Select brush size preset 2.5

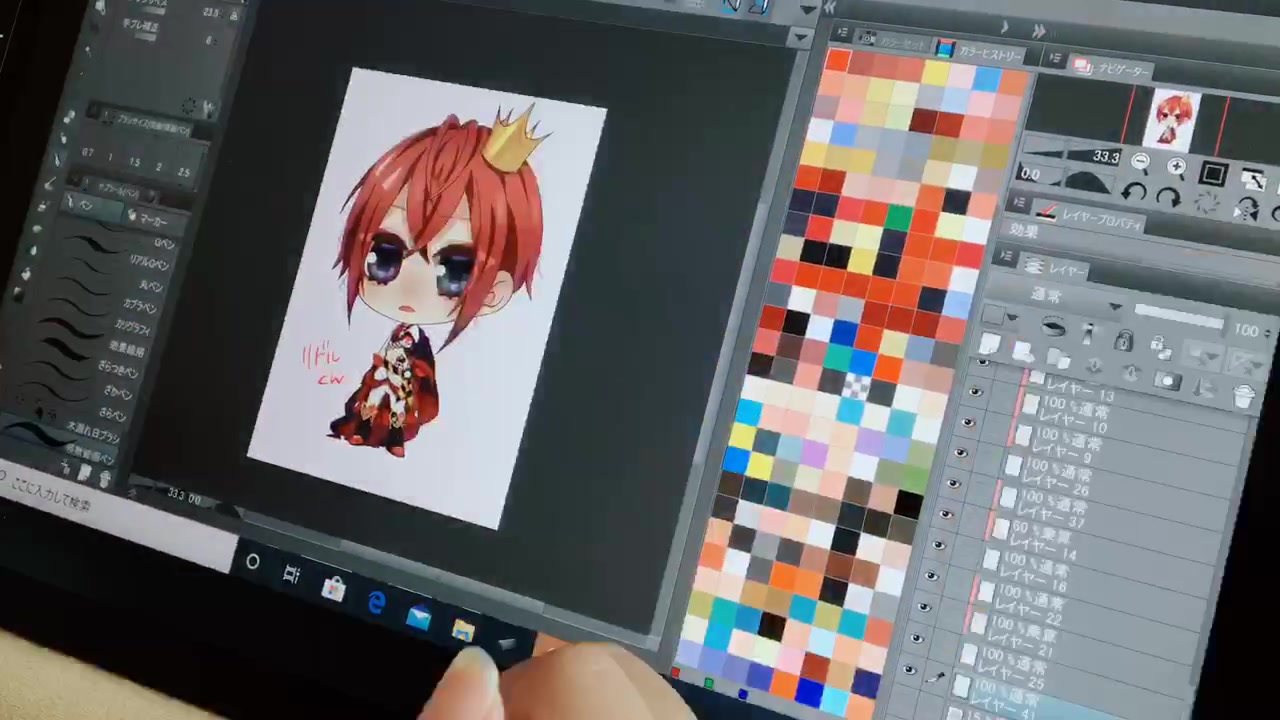182,172
